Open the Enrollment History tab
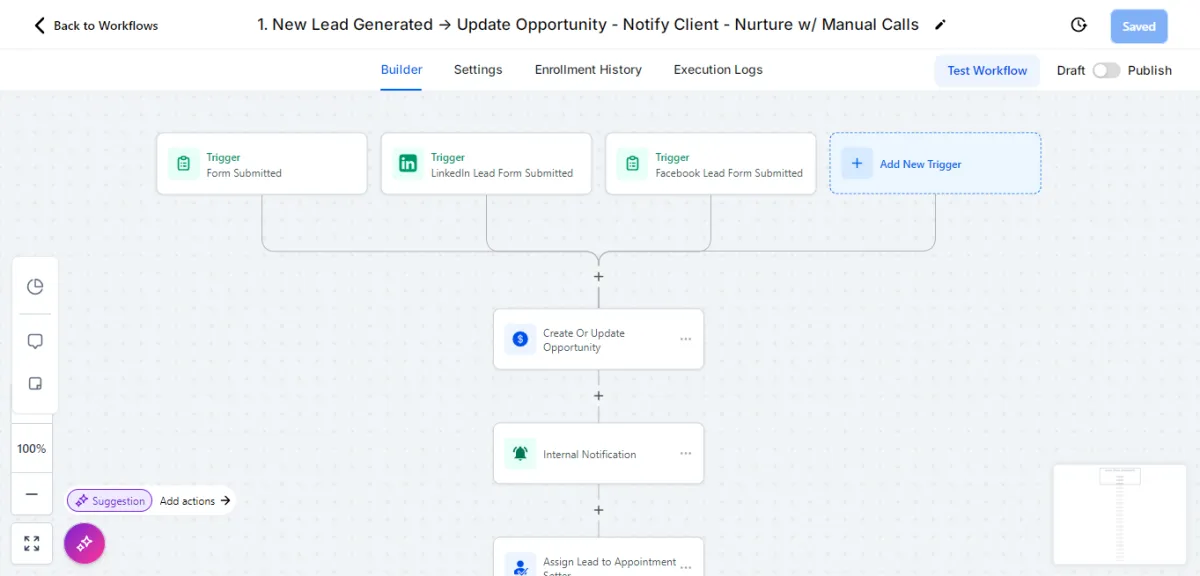 click(588, 70)
